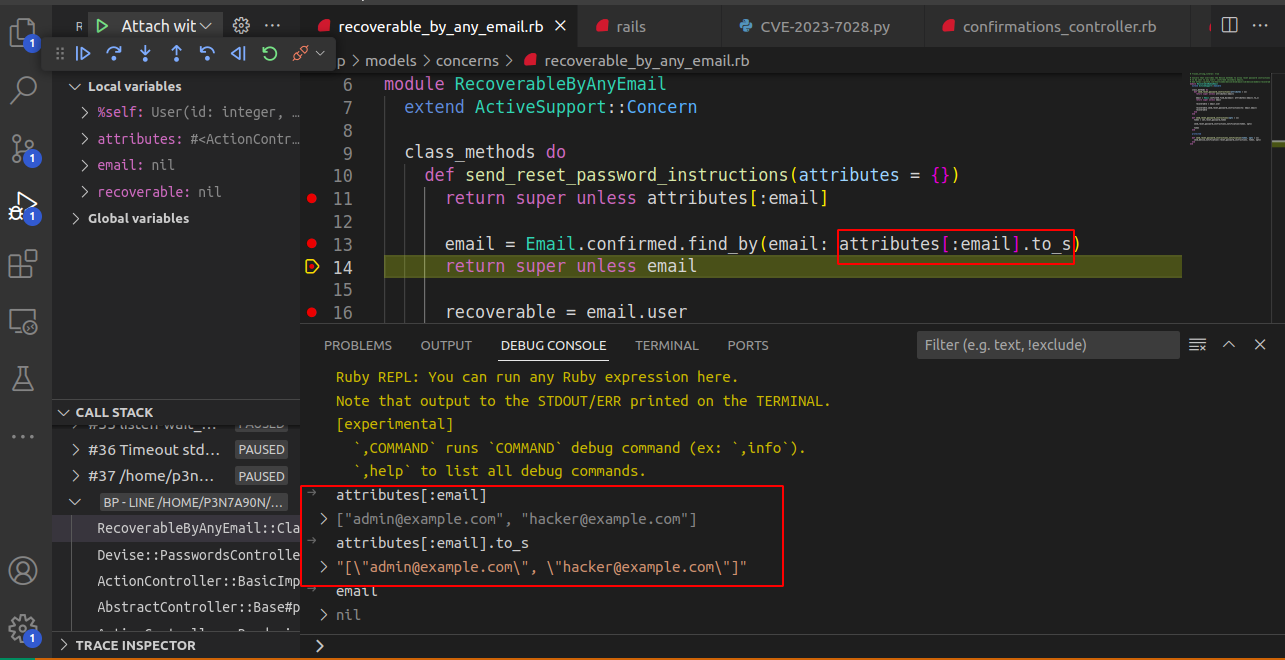The width and height of the screenshot is (1285, 660).
Task: Select the RecoverableByAnyEmail::Cla stack frame
Action: (176, 528)
